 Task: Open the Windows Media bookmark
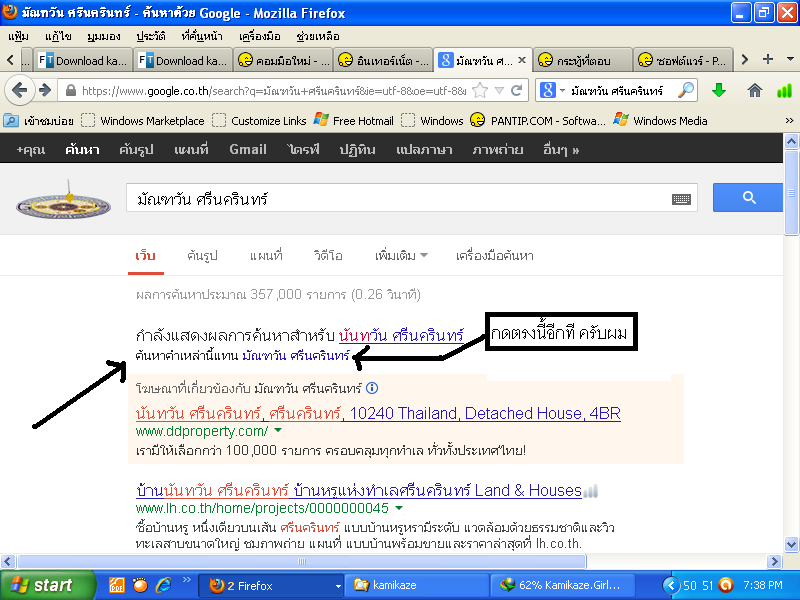pos(660,121)
